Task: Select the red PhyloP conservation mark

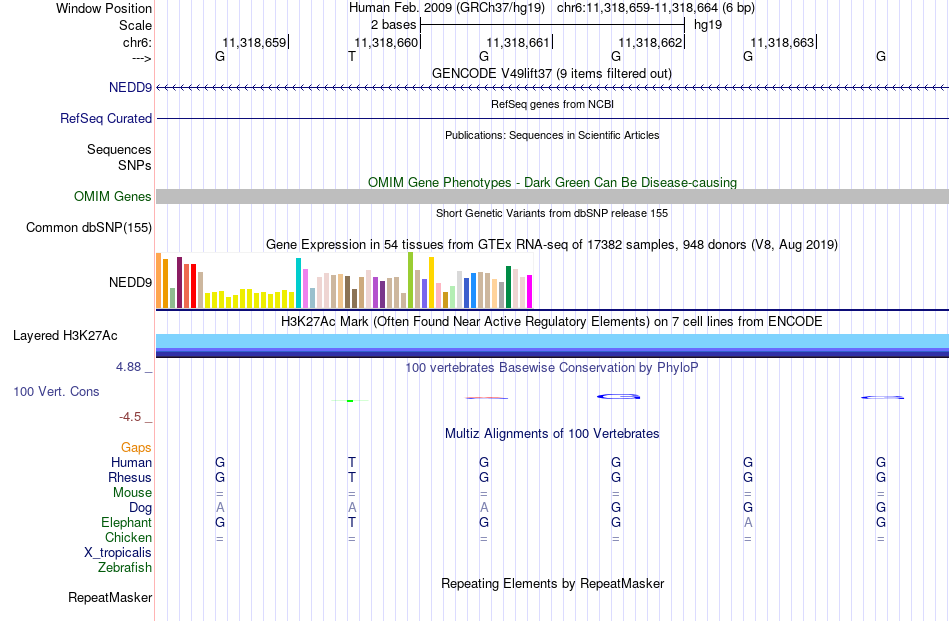Action: coord(487,398)
